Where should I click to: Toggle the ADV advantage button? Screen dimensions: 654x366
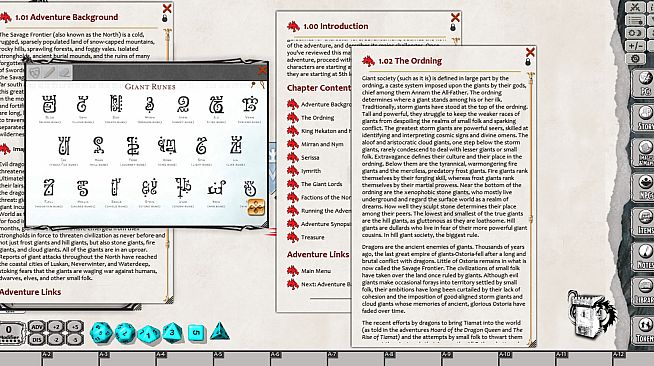tap(37, 326)
